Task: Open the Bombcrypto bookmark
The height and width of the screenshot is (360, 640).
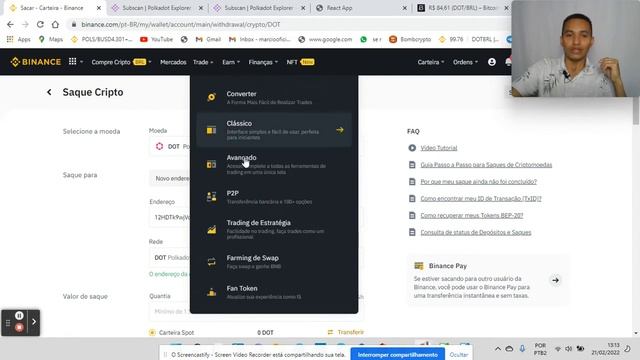Action: point(410,39)
